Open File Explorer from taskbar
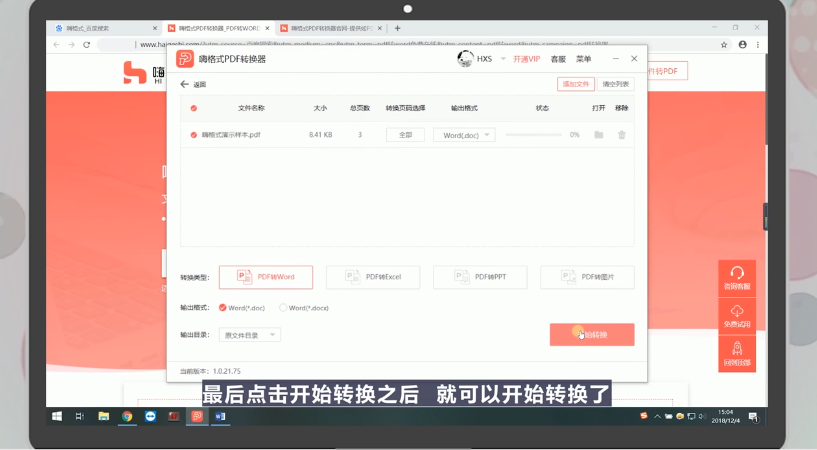The image size is (817, 450). pos(104,416)
